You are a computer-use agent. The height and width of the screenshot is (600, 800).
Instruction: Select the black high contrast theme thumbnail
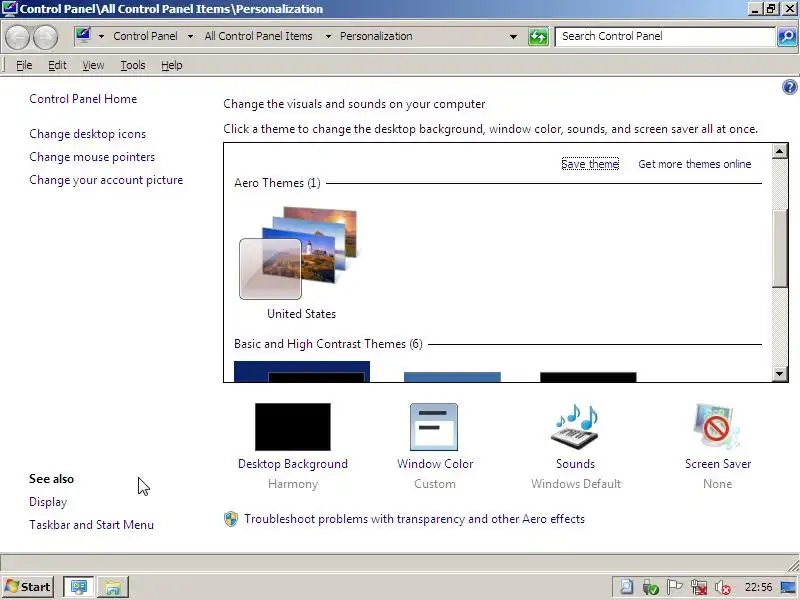(588, 377)
